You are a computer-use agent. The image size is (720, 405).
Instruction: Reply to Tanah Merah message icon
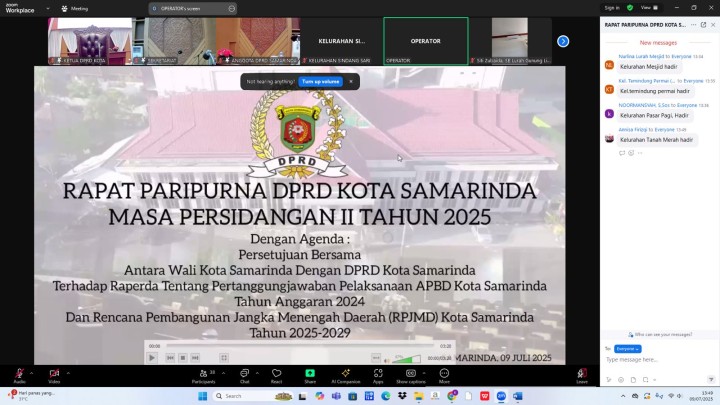pyautogui.click(x=622, y=153)
